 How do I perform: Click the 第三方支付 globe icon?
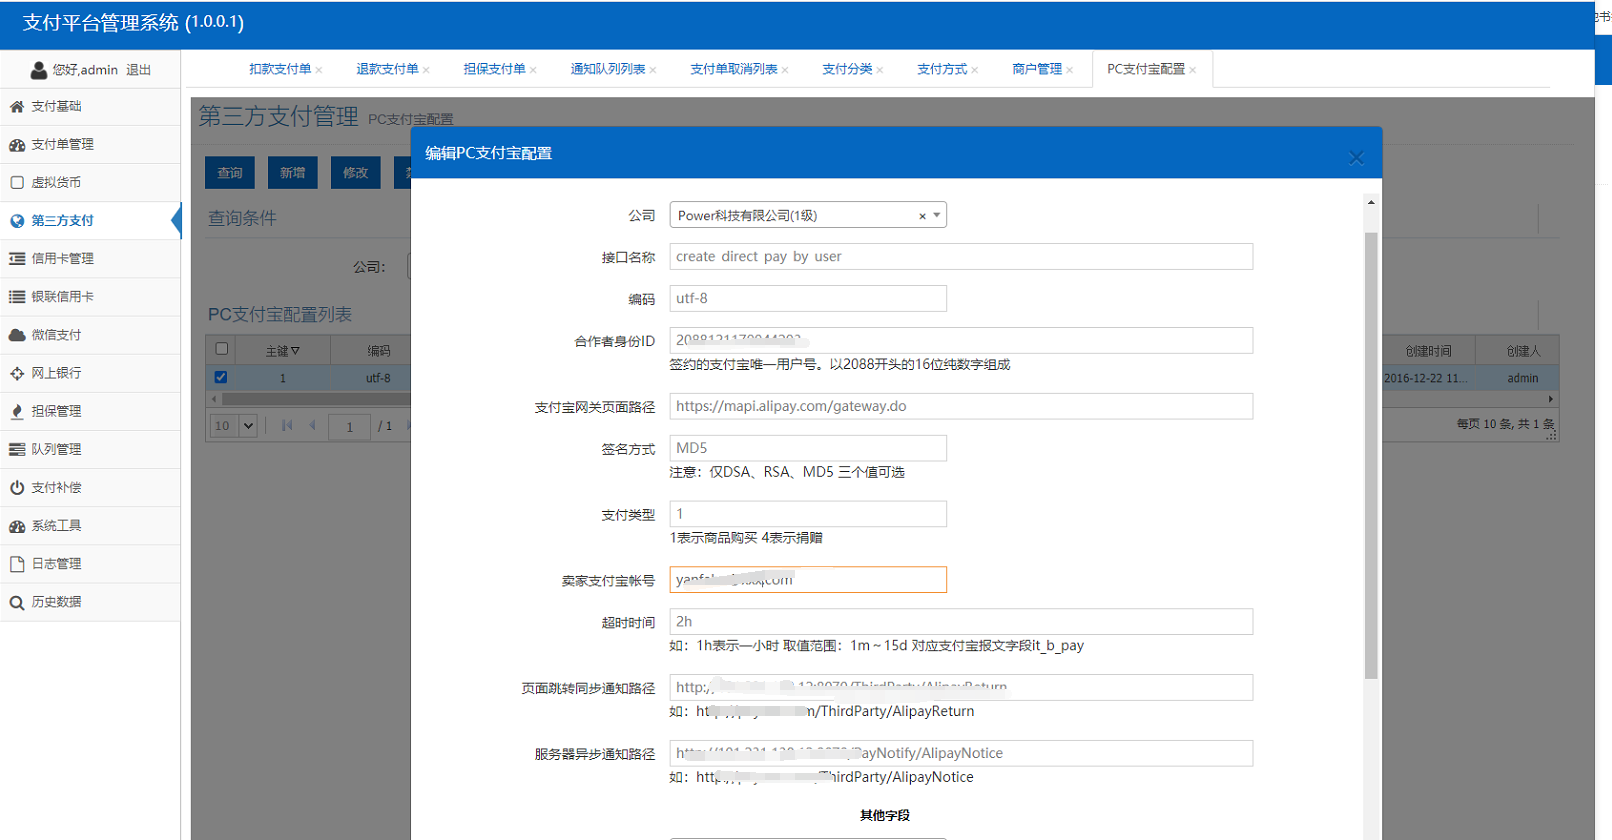click(17, 220)
